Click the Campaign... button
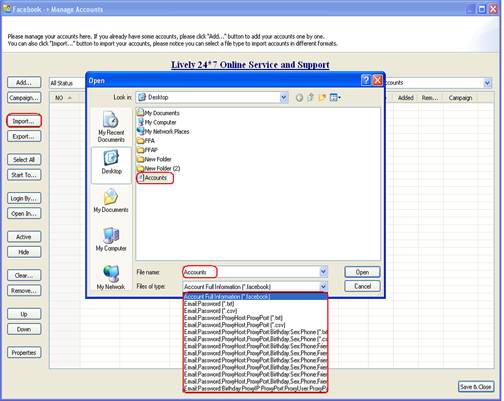Viewport: 504px width, 401px height. pyautogui.click(x=24, y=98)
